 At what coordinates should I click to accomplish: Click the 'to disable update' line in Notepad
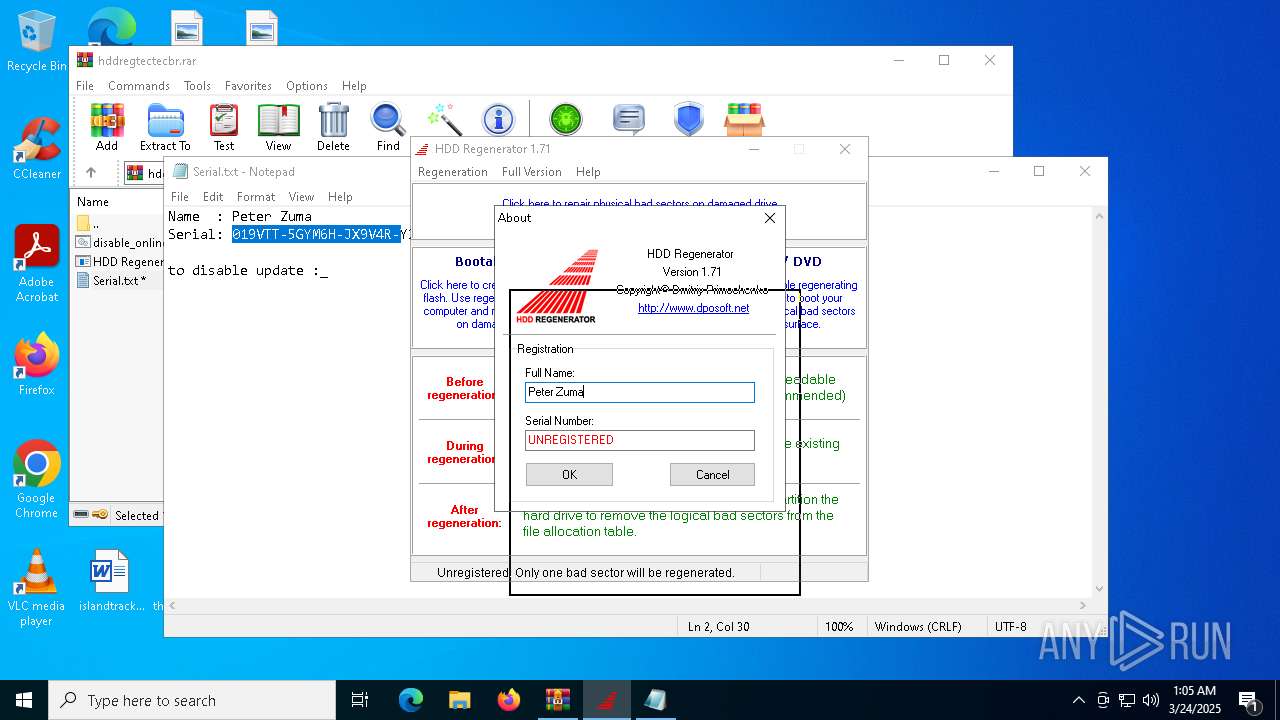[x=247, y=270]
